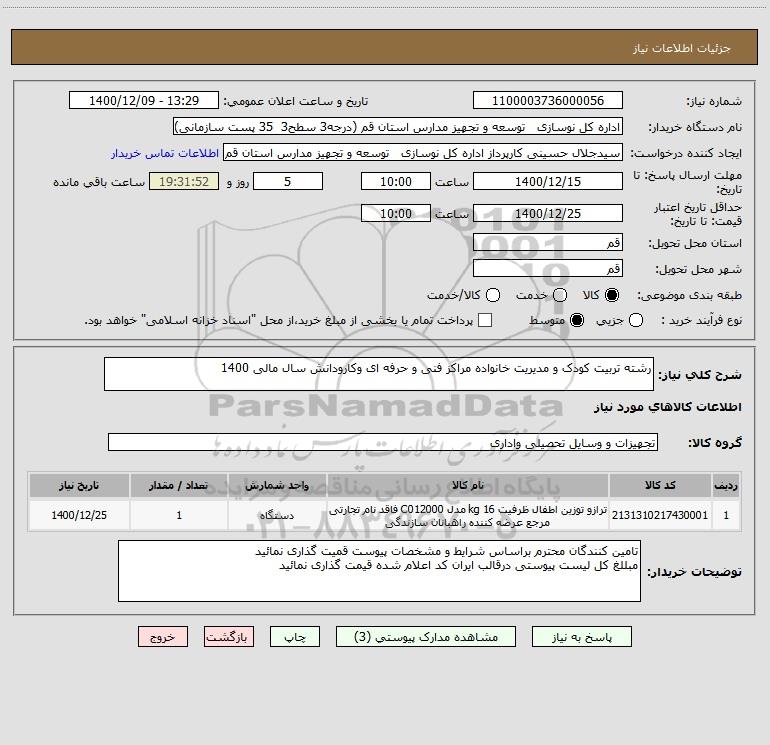Viewport: 770px width, 745px height.
Task: Click the response deadline date 1400/12/15
Action: 548,182
